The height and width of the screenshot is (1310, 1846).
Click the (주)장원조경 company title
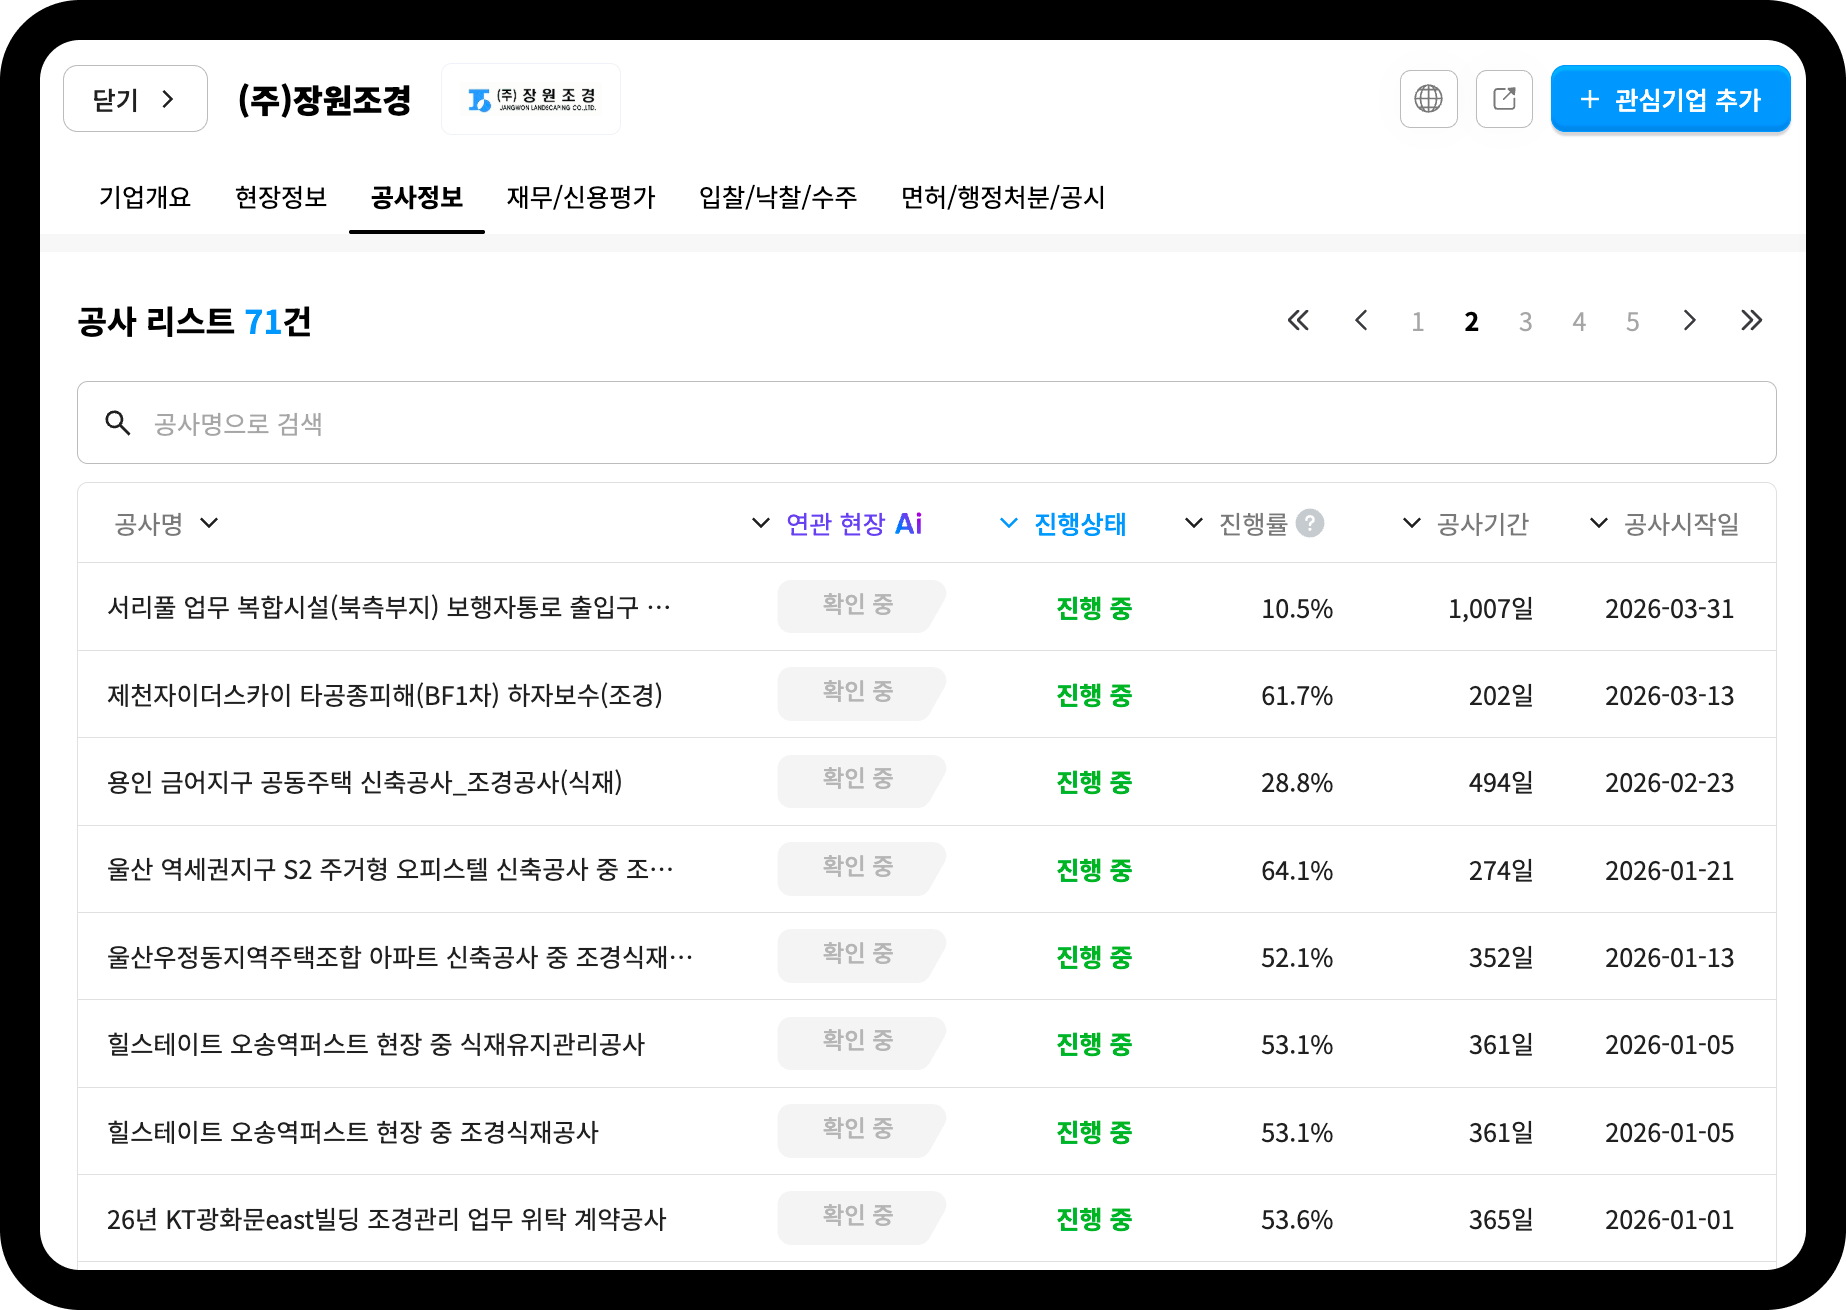coord(325,100)
